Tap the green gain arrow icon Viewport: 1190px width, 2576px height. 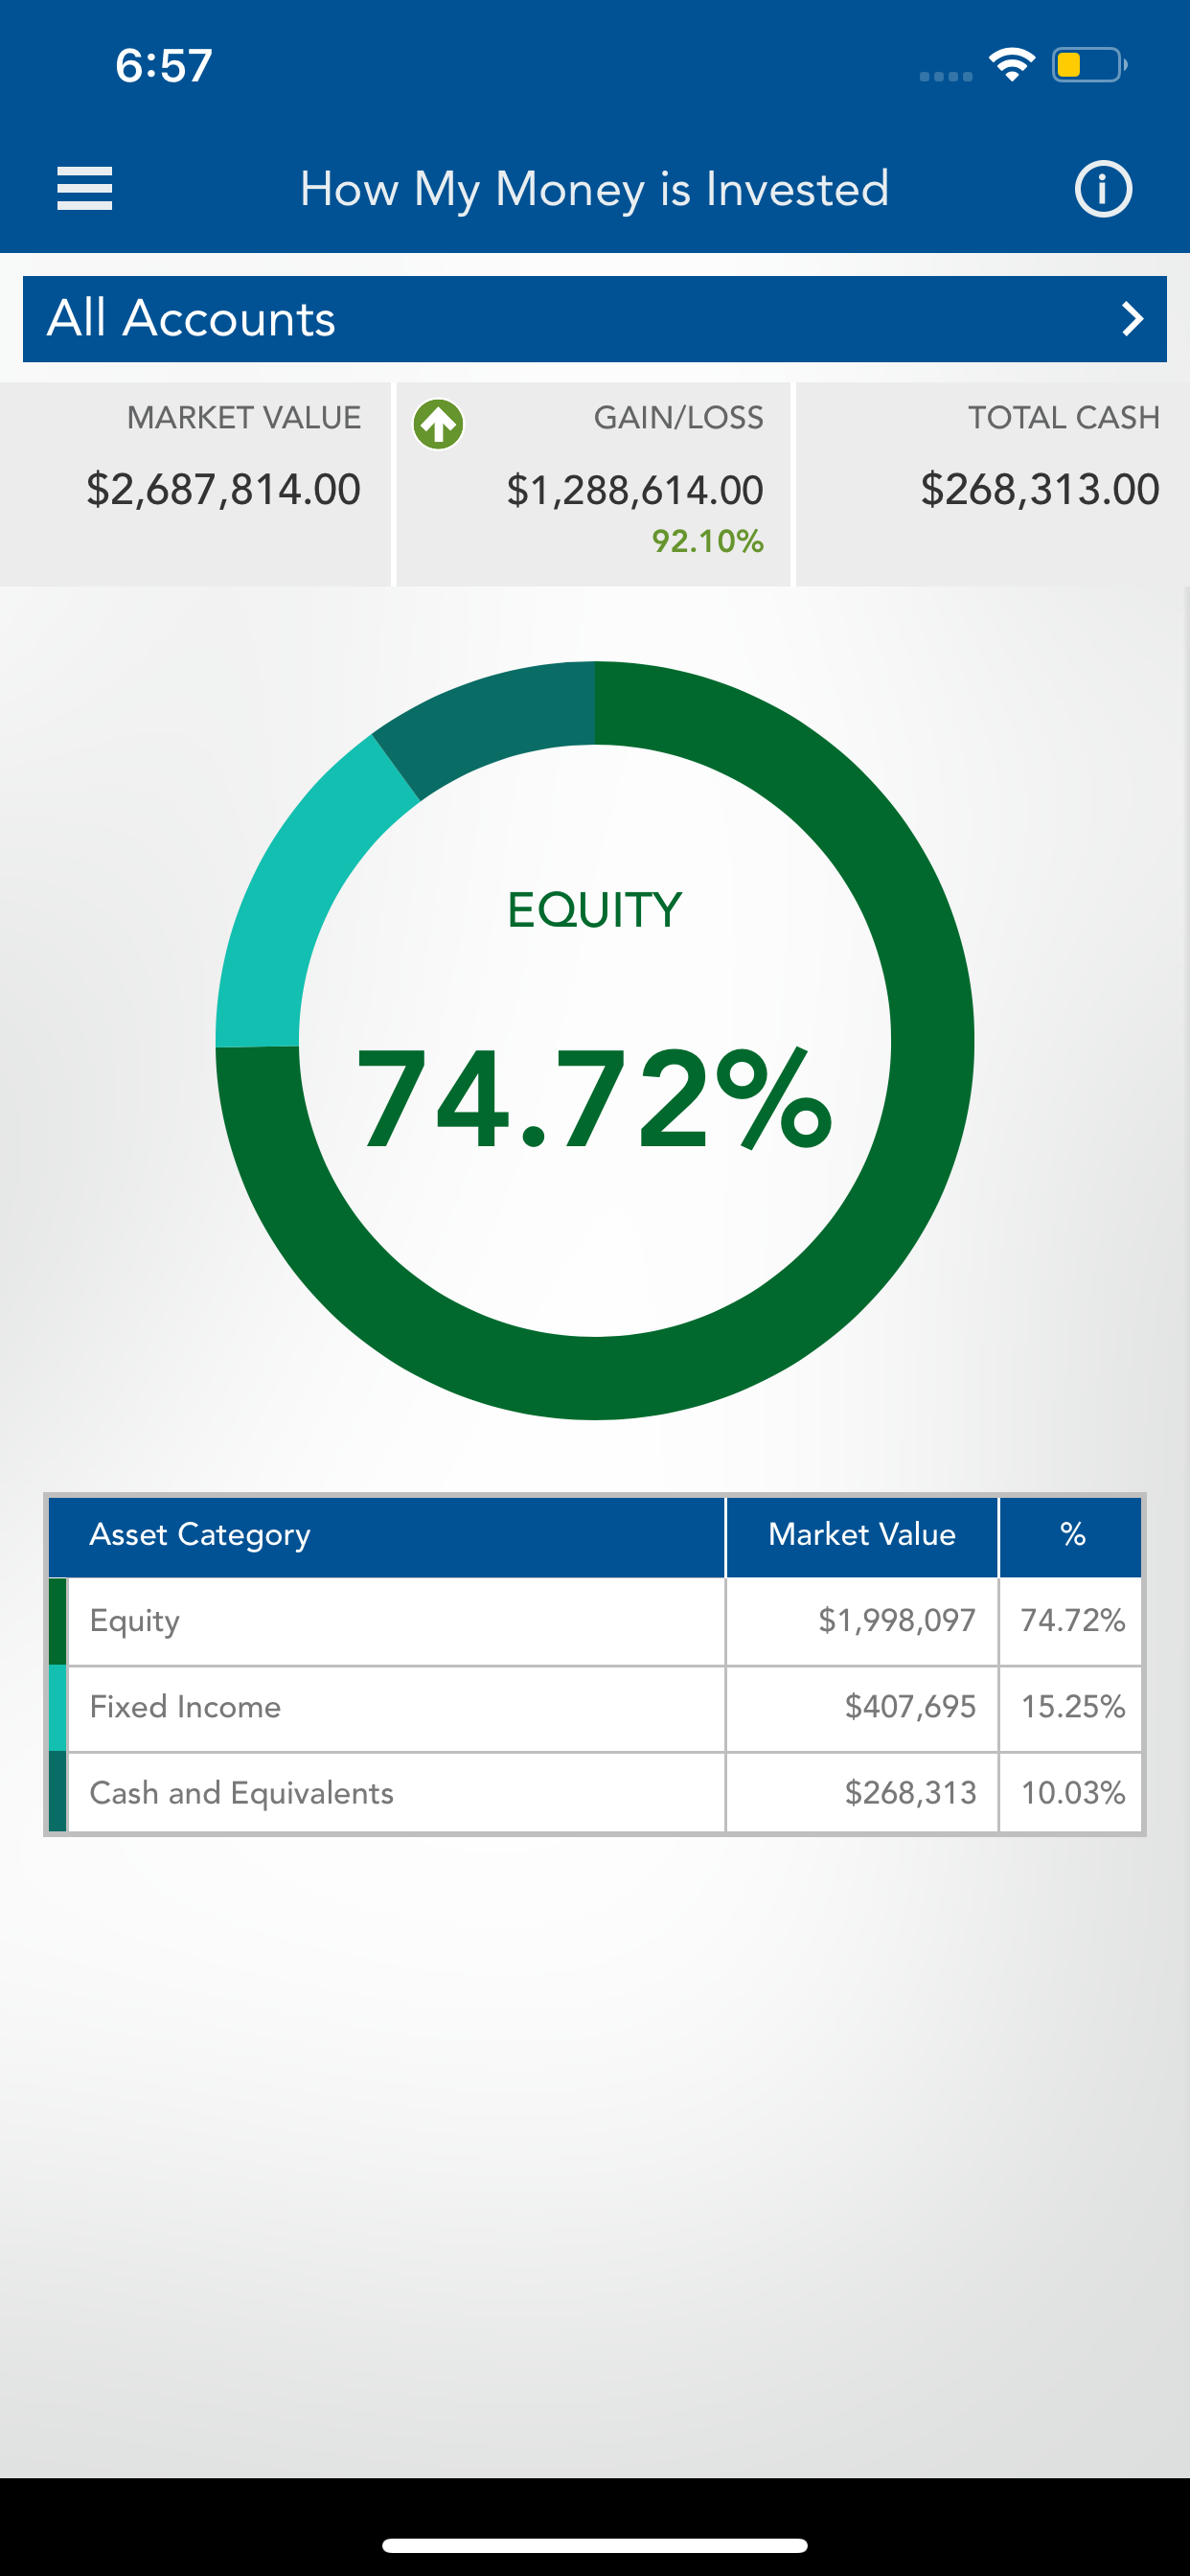pyautogui.click(x=438, y=424)
